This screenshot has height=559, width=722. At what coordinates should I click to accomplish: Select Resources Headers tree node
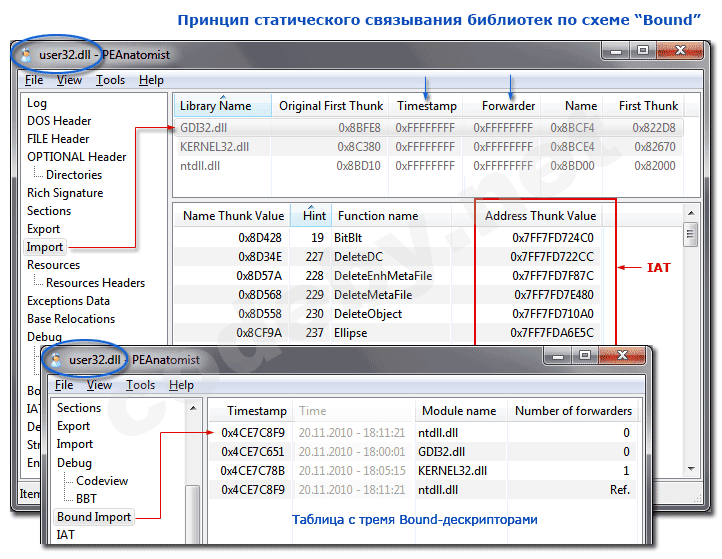click(x=95, y=283)
